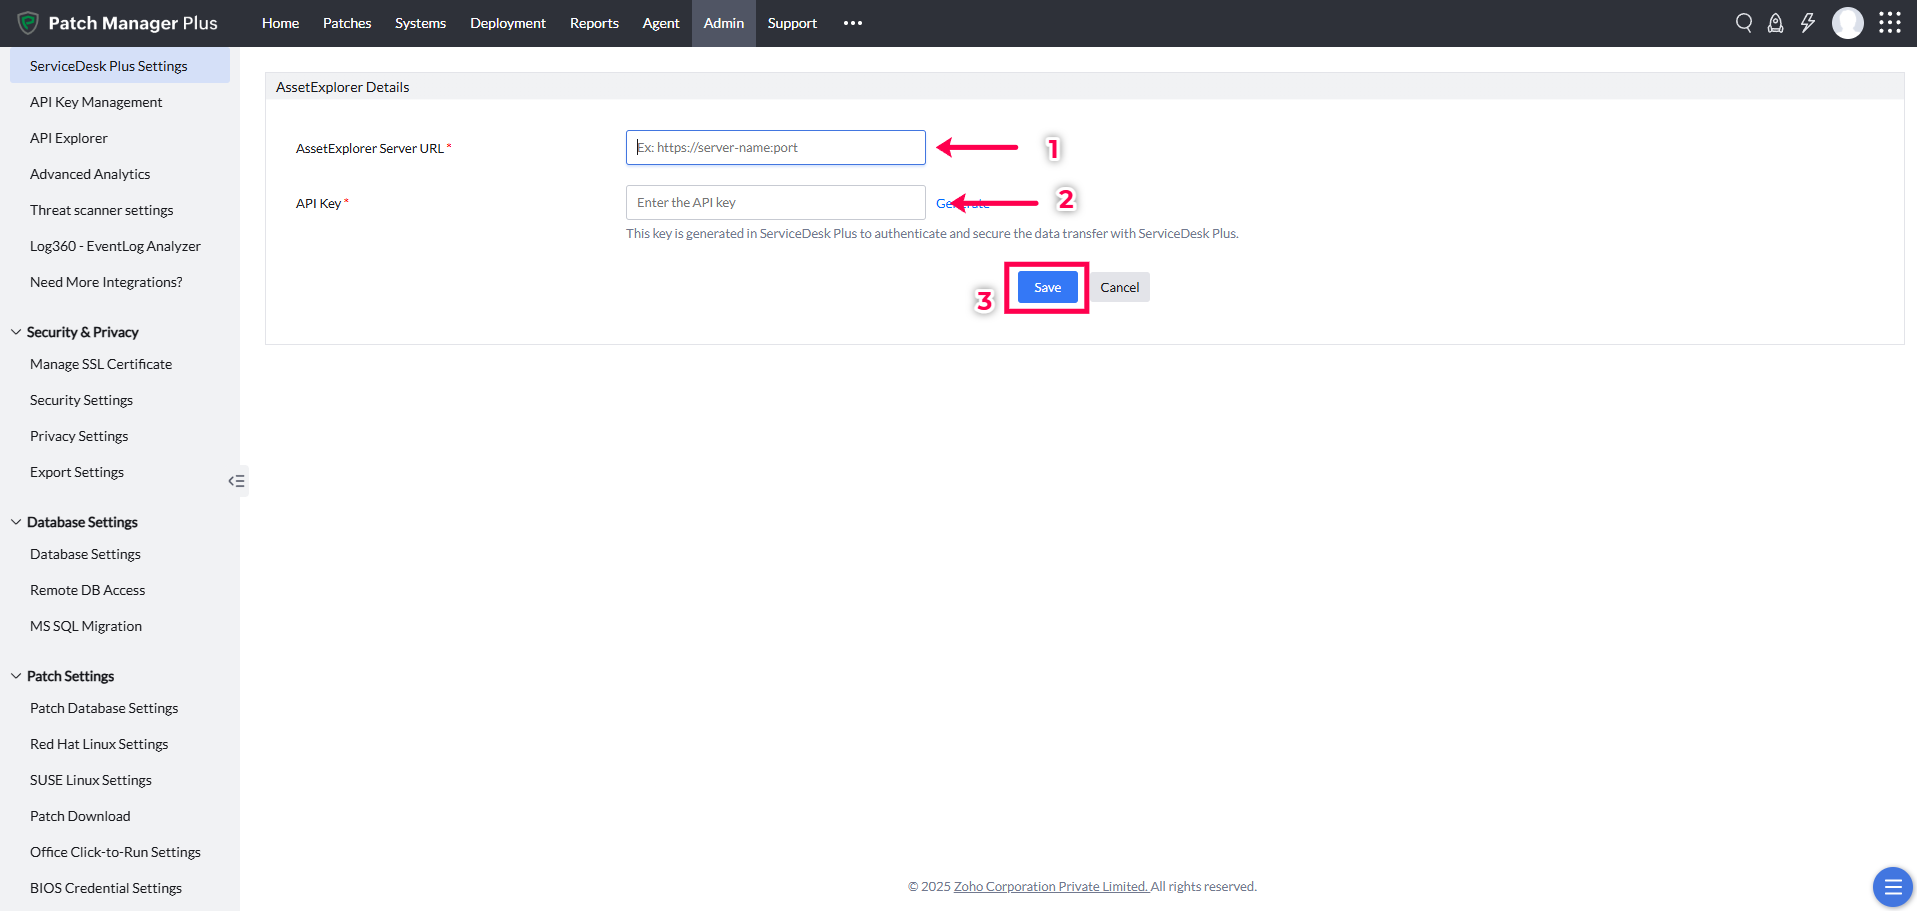This screenshot has height=911, width=1917.
Task: Save the AssetExplorer details
Action: 1047,287
